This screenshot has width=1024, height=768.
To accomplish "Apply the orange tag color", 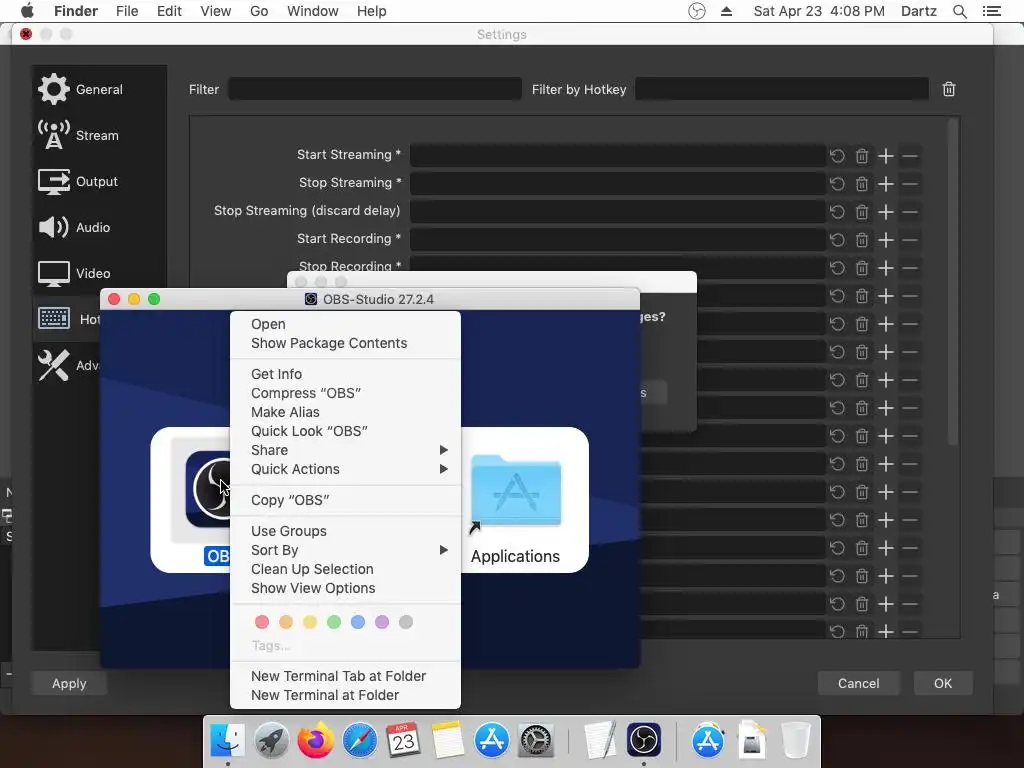I will [x=286, y=622].
